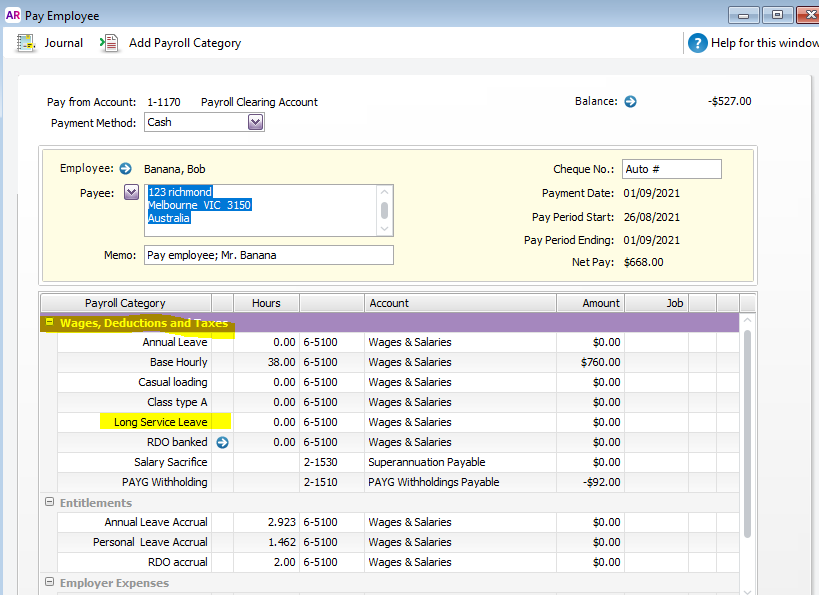819x595 pixels.
Task: Open Help for this window
Action: tap(698, 43)
